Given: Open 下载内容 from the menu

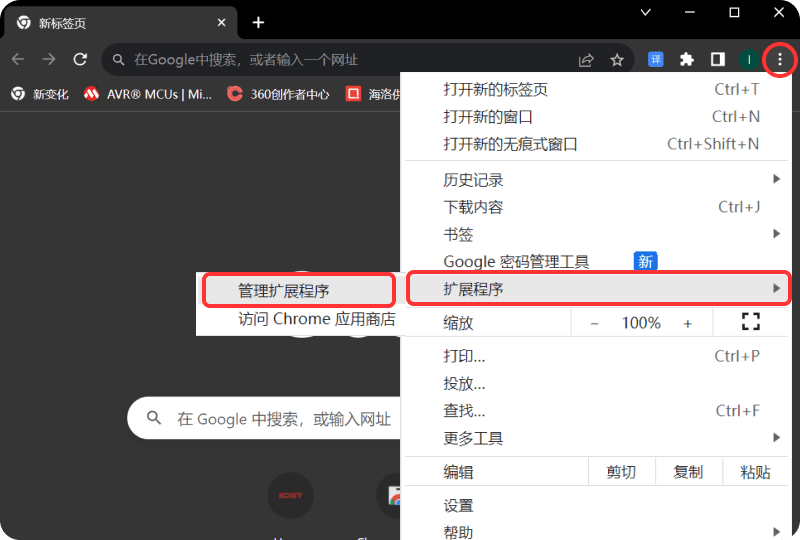Looking at the screenshot, I should pyautogui.click(x=596, y=207).
